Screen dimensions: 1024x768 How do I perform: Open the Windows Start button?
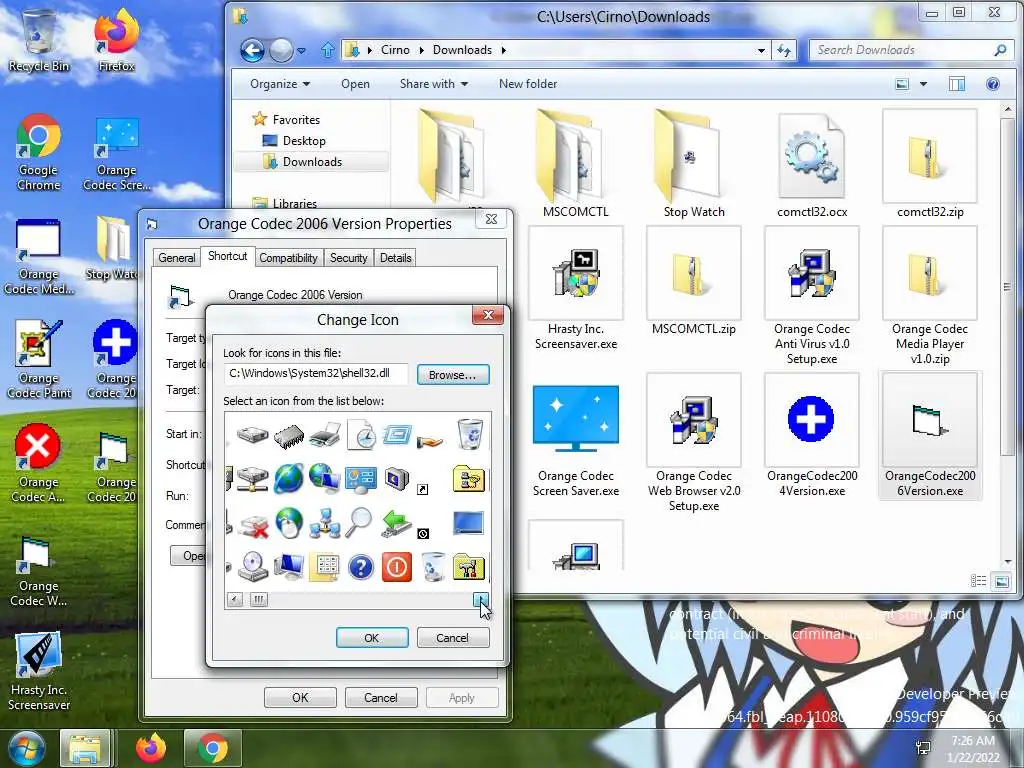(27, 748)
